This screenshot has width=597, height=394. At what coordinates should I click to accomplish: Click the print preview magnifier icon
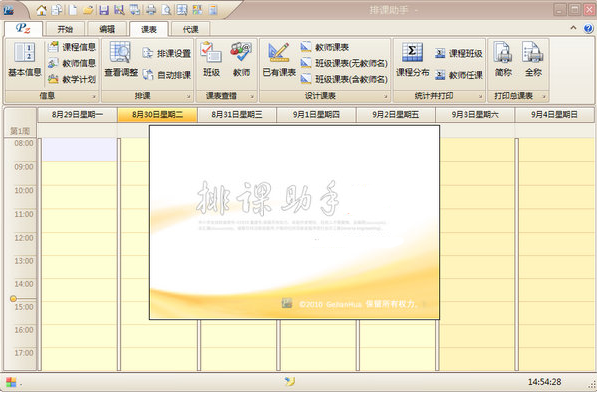pyautogui.click(x=166, y=10)
